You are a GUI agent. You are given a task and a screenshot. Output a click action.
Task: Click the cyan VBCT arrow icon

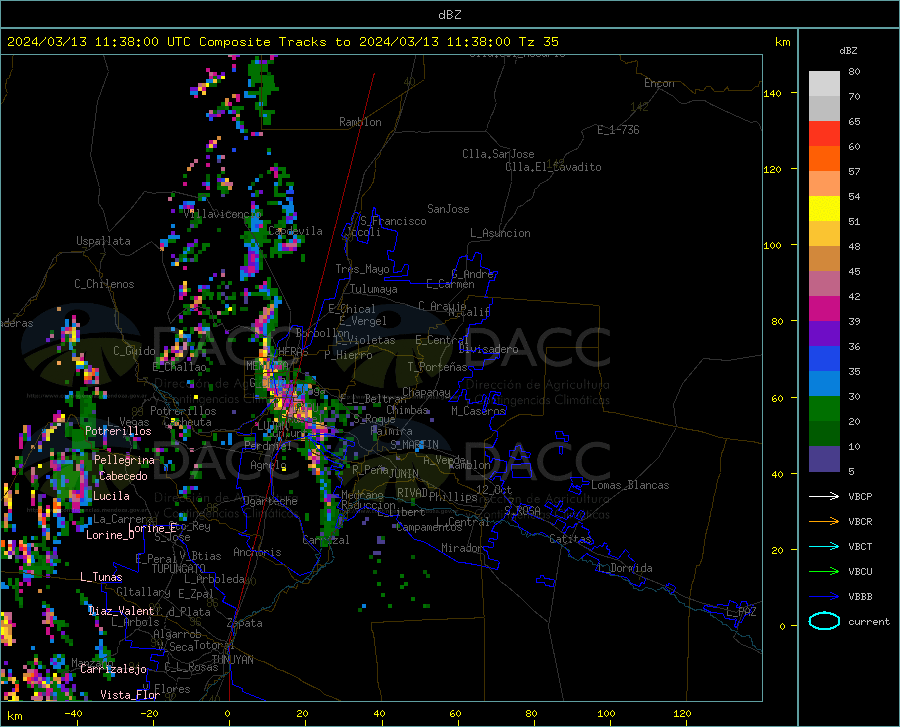click(824, 546)
